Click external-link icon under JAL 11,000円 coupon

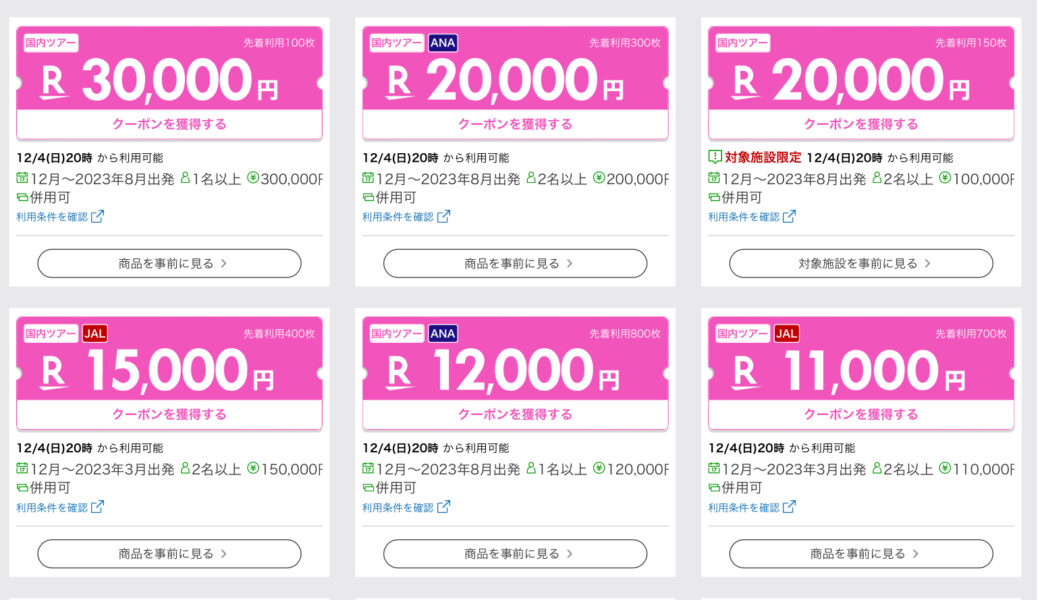click(789, 507)
